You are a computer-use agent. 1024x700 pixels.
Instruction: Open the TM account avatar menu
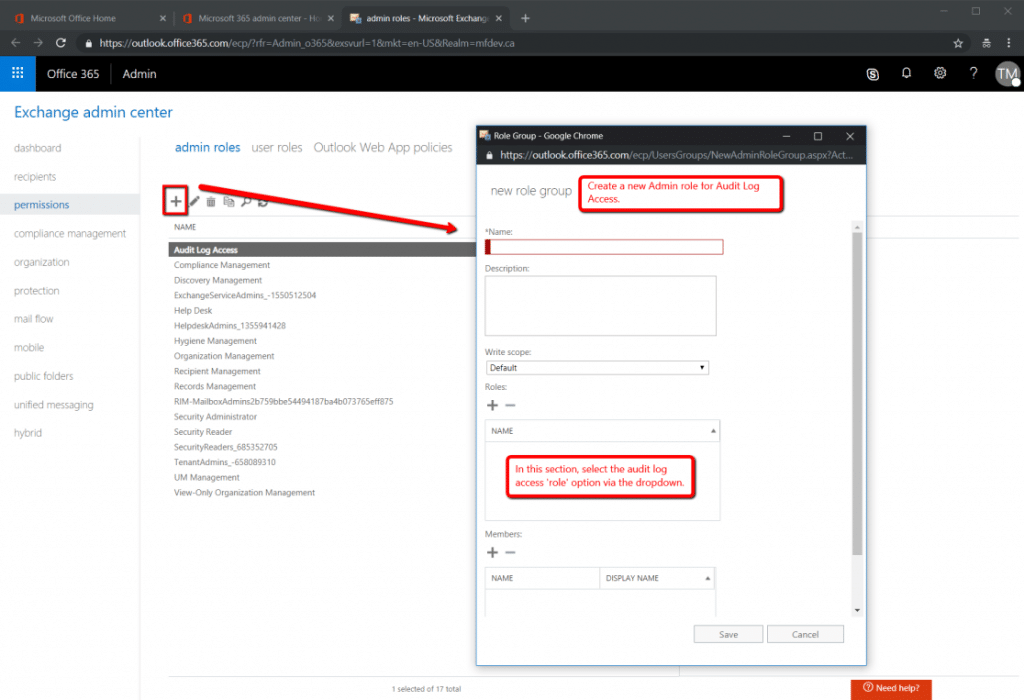click(x=1007, y=74)
